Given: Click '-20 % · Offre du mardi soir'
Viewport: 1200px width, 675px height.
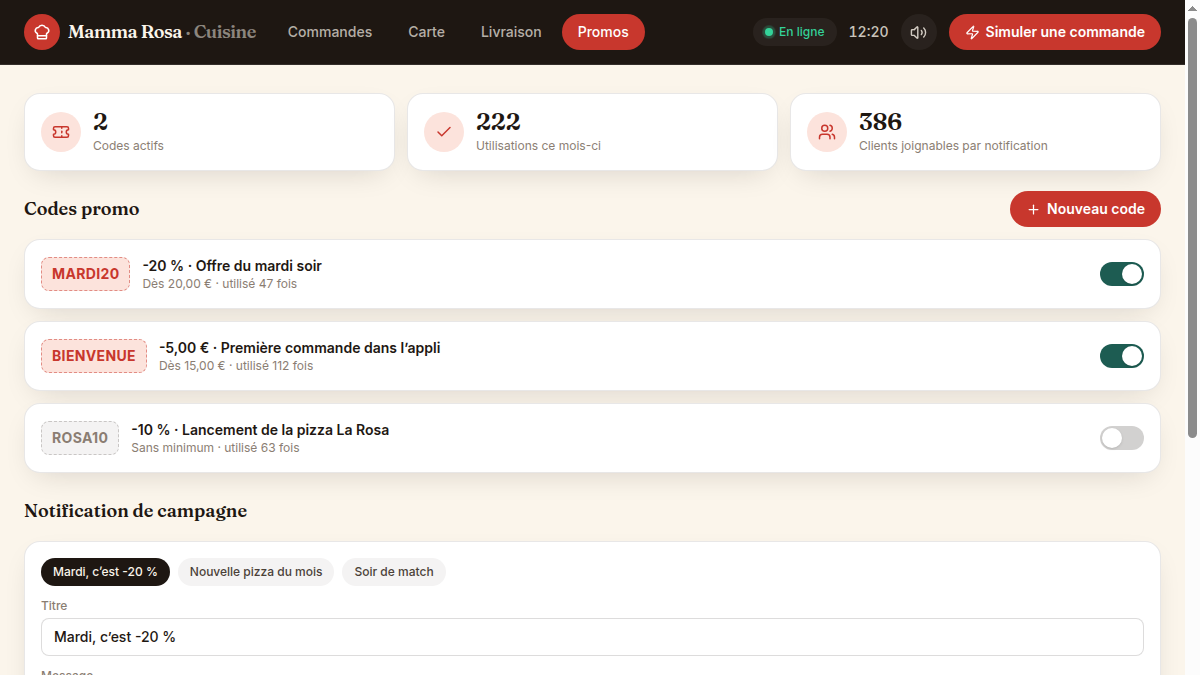Looking at the screenshot, I should click(x=232, y=266).
